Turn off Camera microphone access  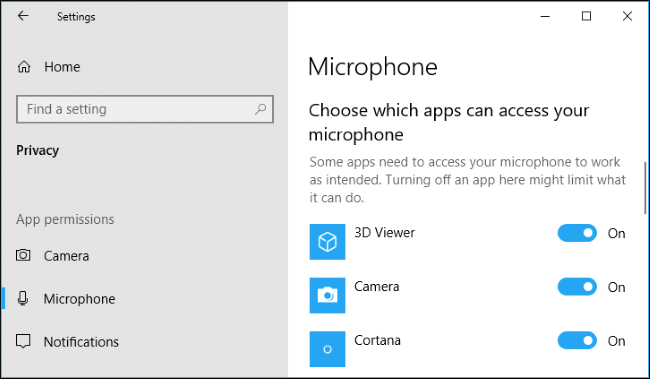point(577,287)
